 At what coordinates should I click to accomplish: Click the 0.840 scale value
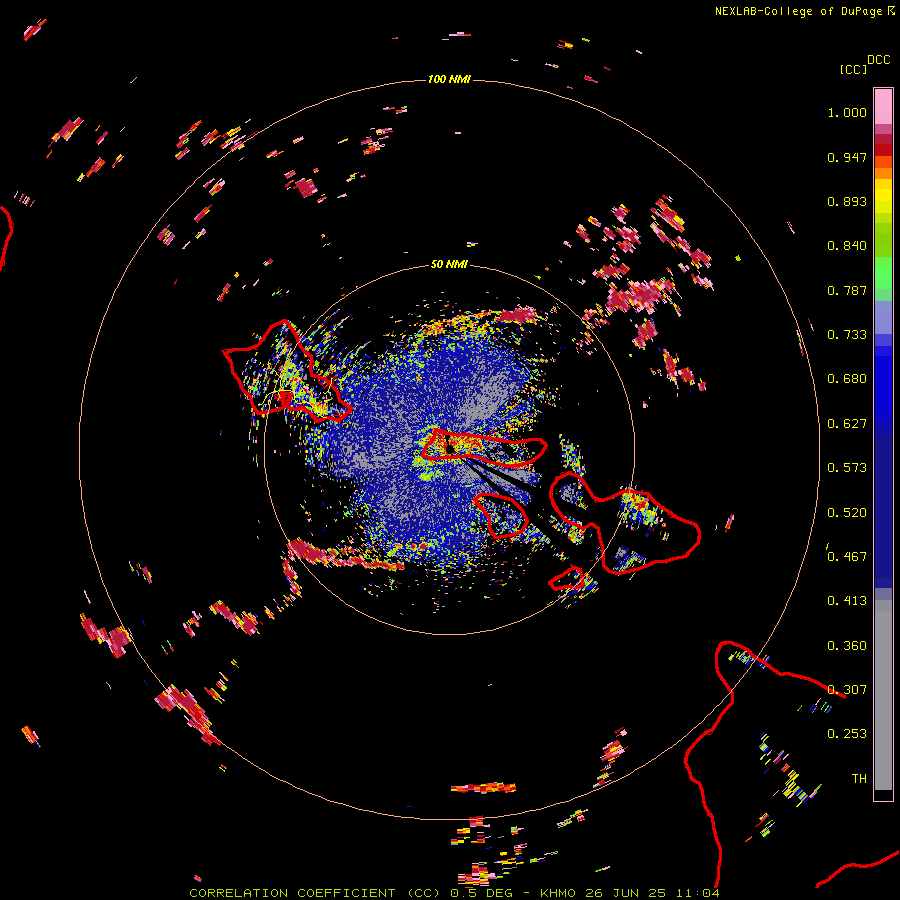847,246
